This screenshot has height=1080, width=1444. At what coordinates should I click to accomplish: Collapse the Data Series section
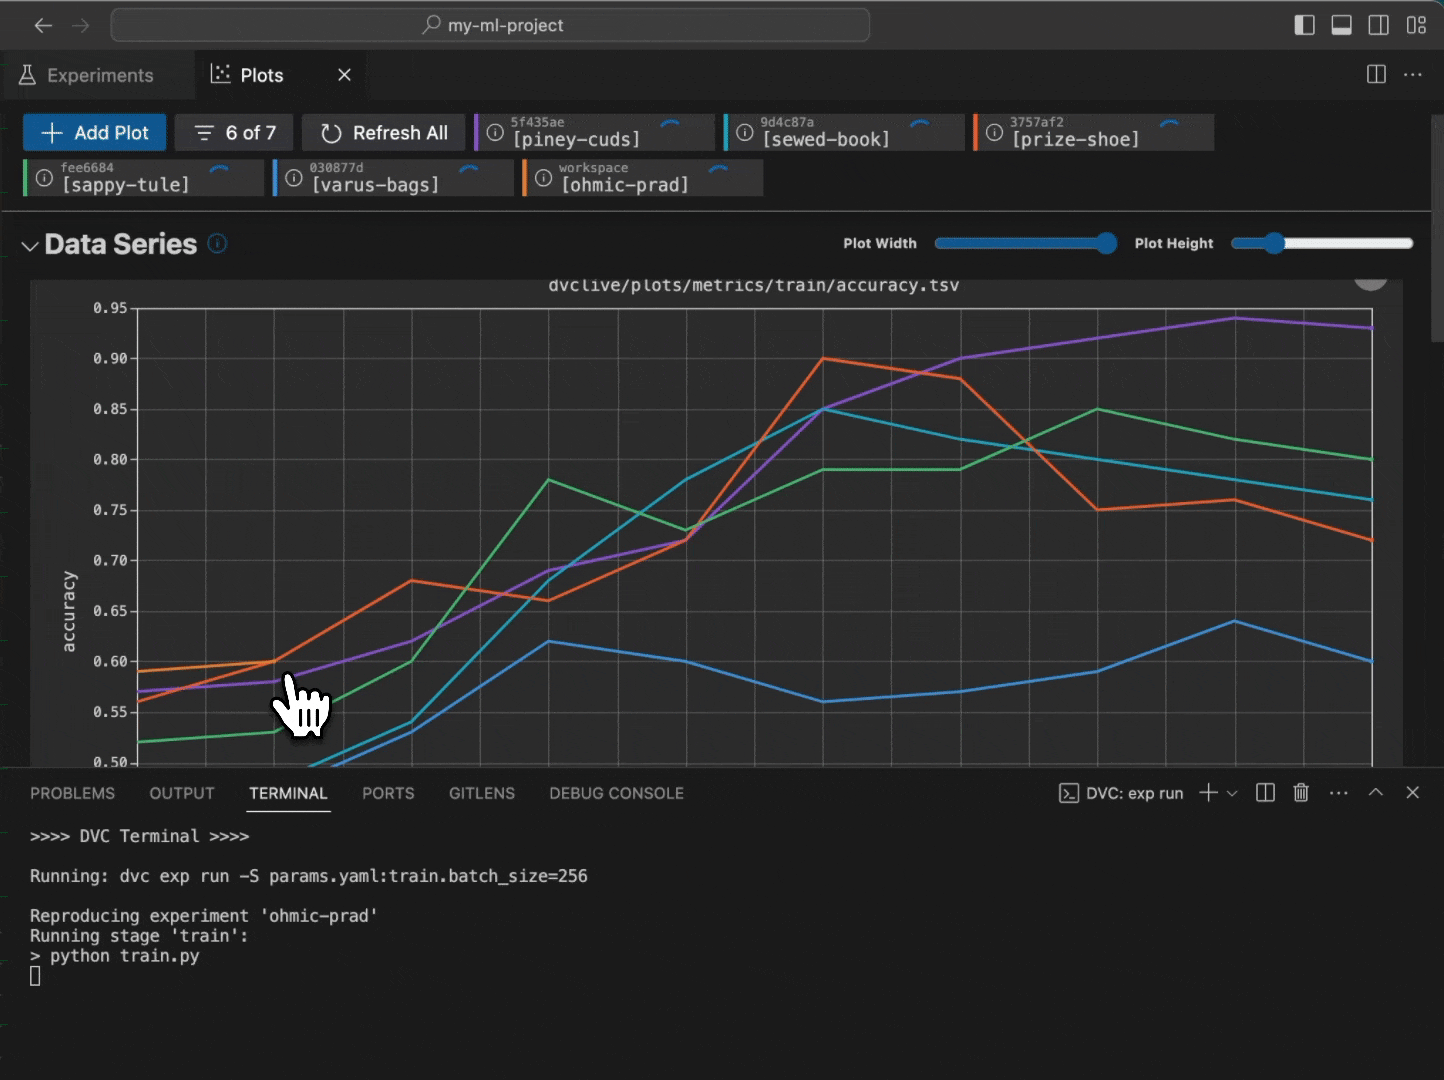pyautogui.click(x=29, y=245)
